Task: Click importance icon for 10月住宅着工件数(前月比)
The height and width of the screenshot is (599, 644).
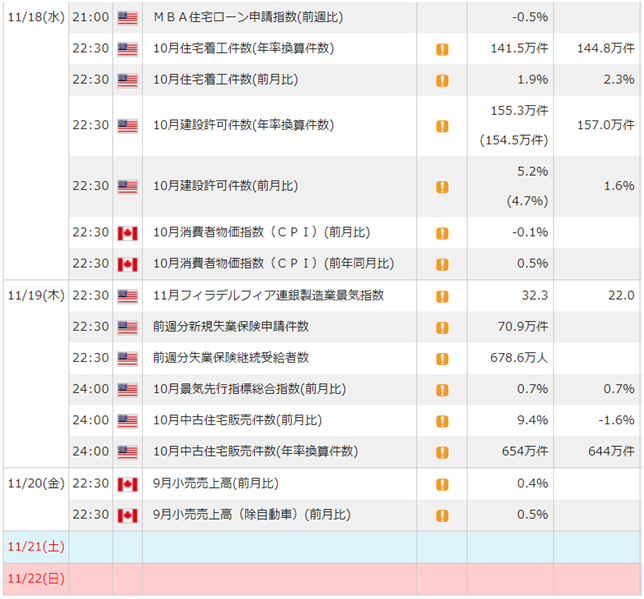Action: pos(442,81)
